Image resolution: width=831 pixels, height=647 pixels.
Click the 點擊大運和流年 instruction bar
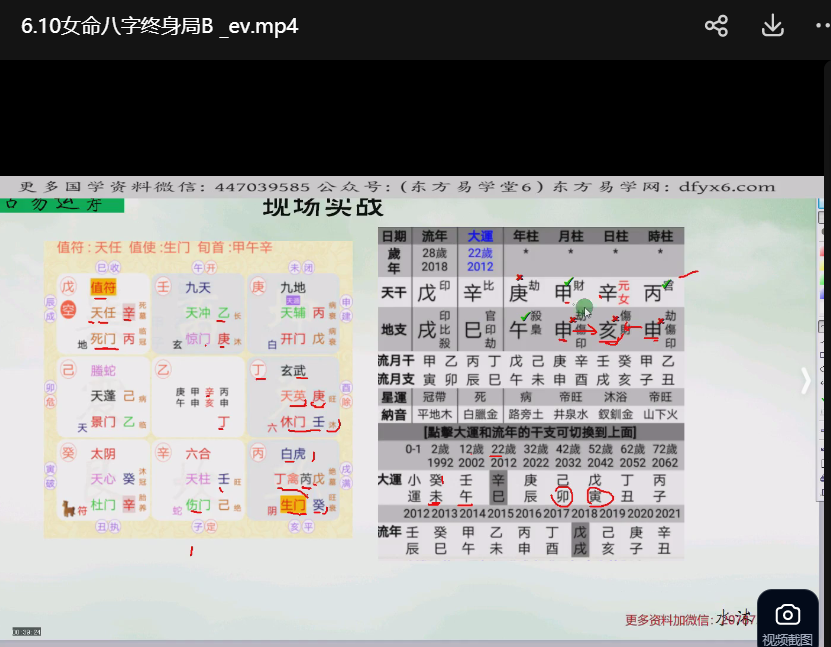tap(531, 432)
